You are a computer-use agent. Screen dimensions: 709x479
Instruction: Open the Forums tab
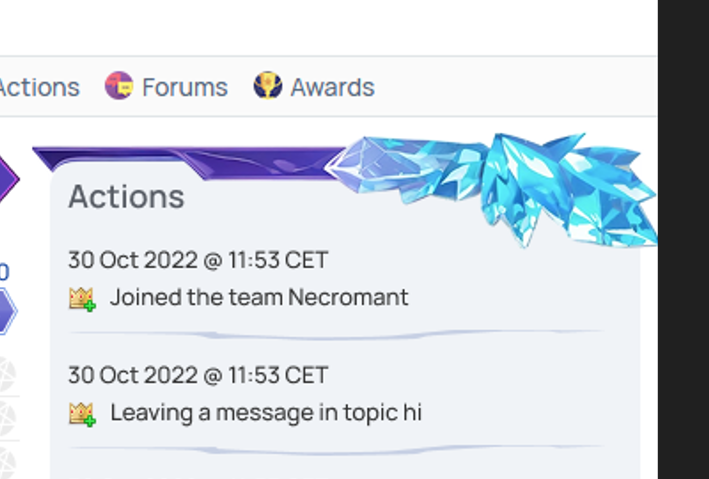click(184, 87)
